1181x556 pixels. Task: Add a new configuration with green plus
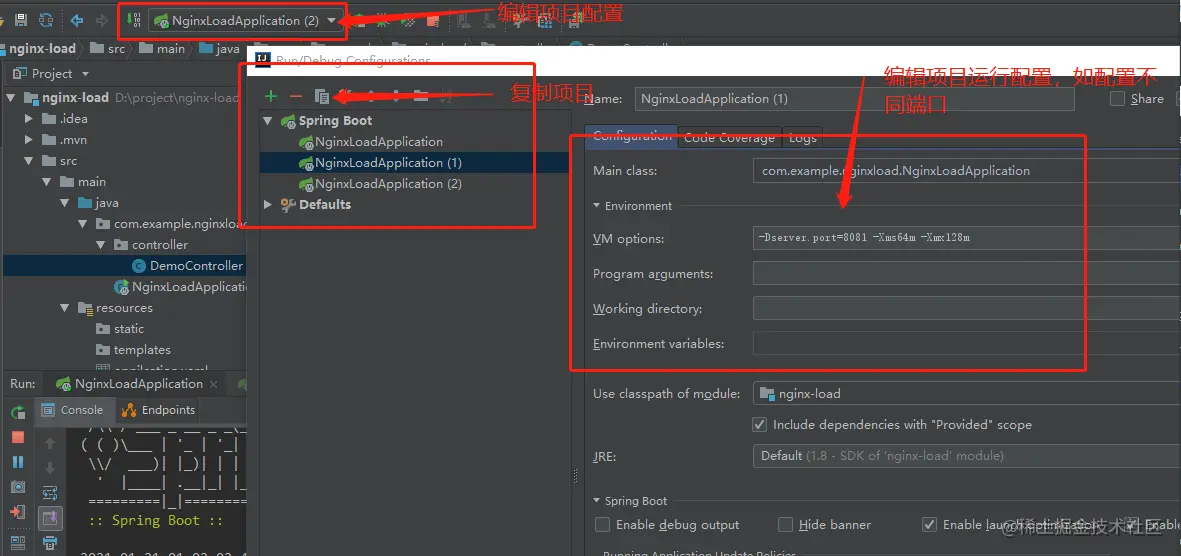[271, 96]
